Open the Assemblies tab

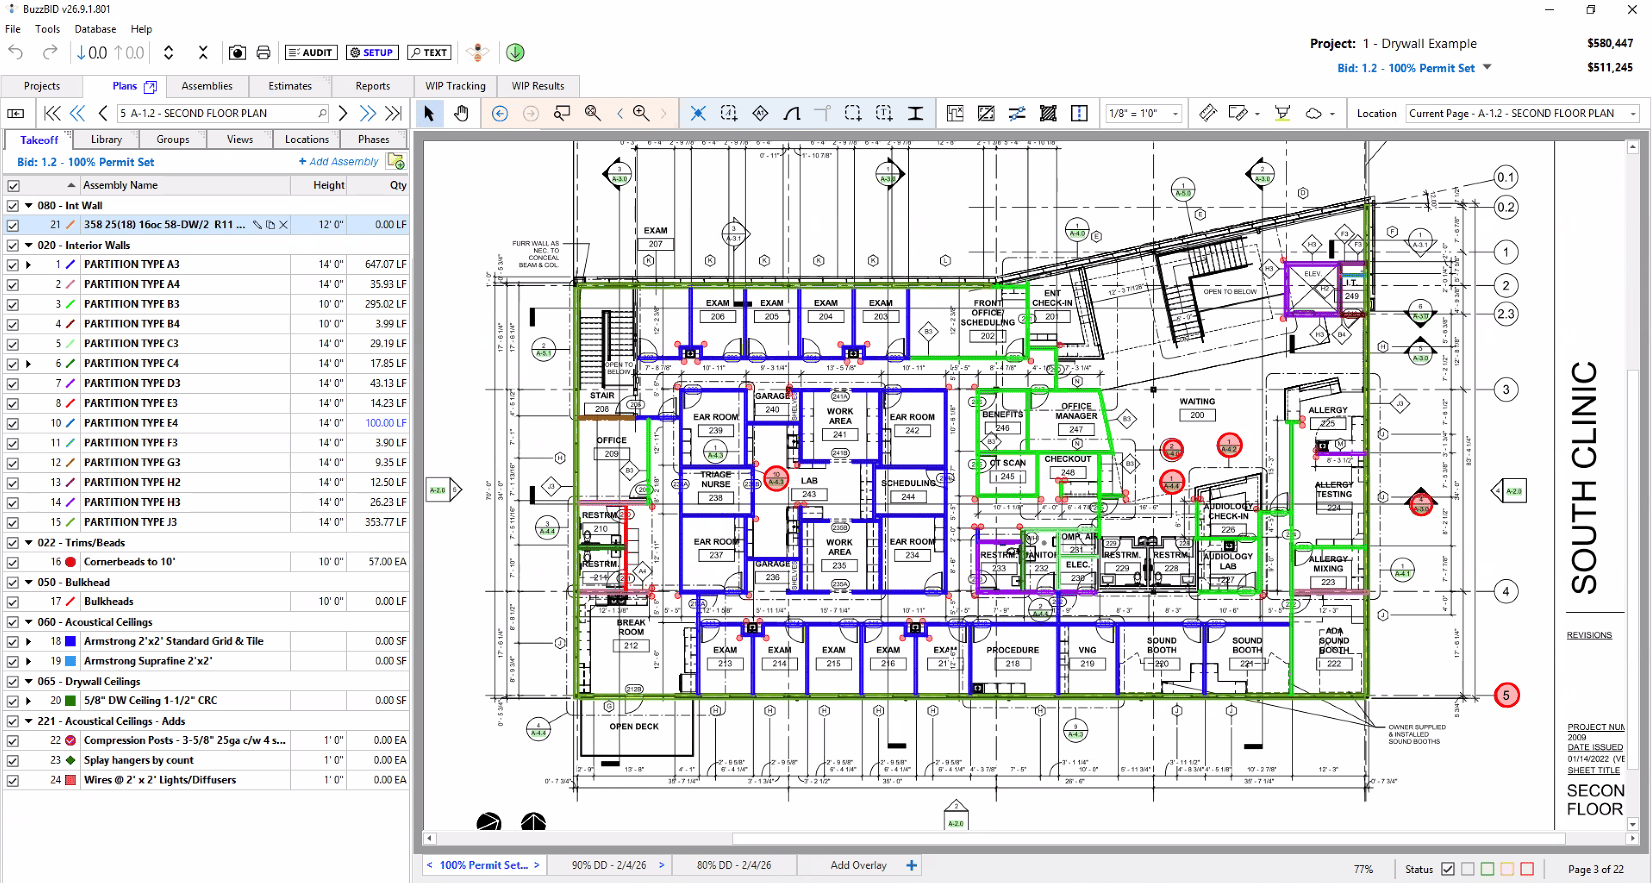[x=207, y=86]
